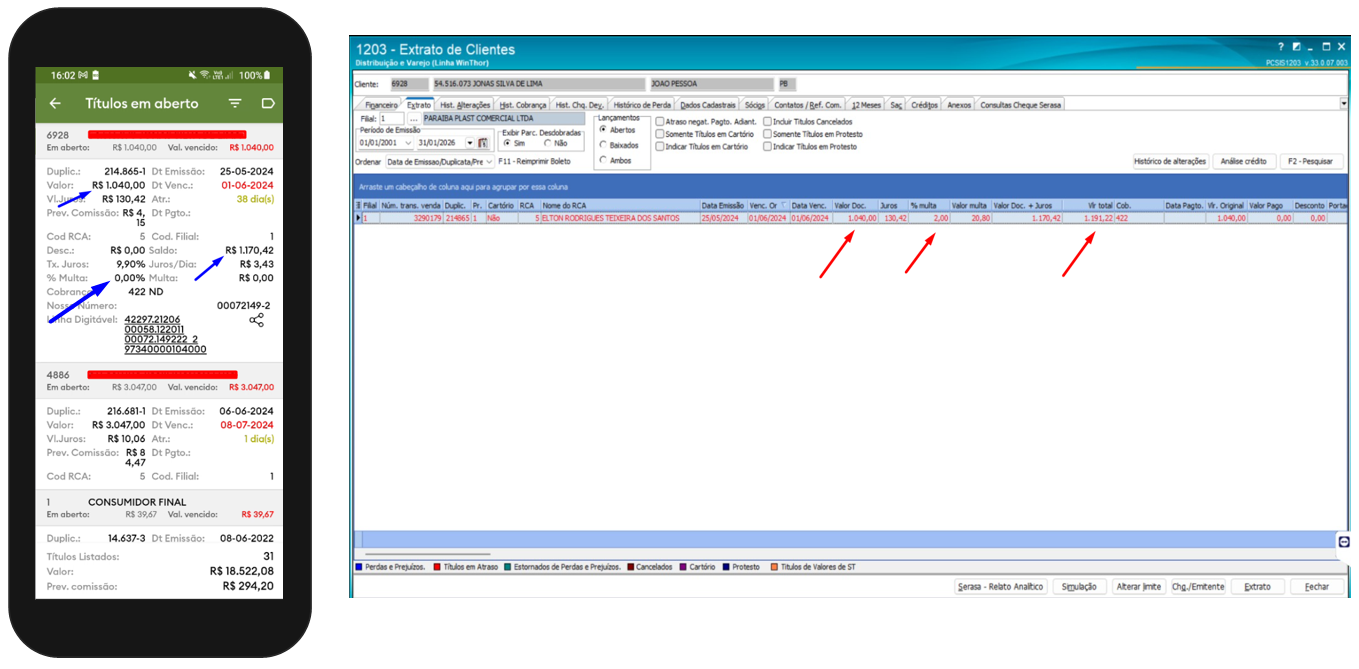Click the Chq./Emitente button
The image size is (1359, 669).
(x=1198, y=587)
